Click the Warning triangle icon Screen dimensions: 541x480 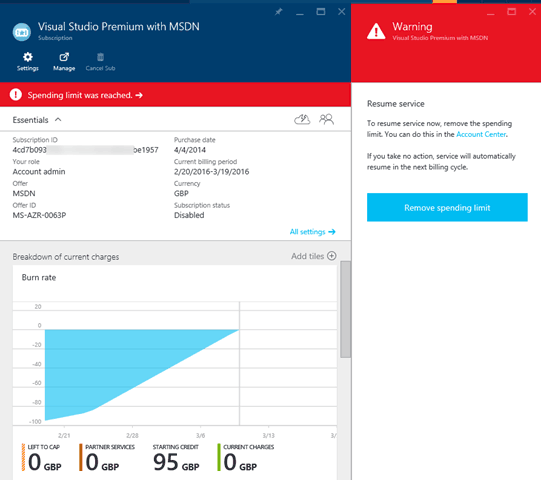[376, 32]
